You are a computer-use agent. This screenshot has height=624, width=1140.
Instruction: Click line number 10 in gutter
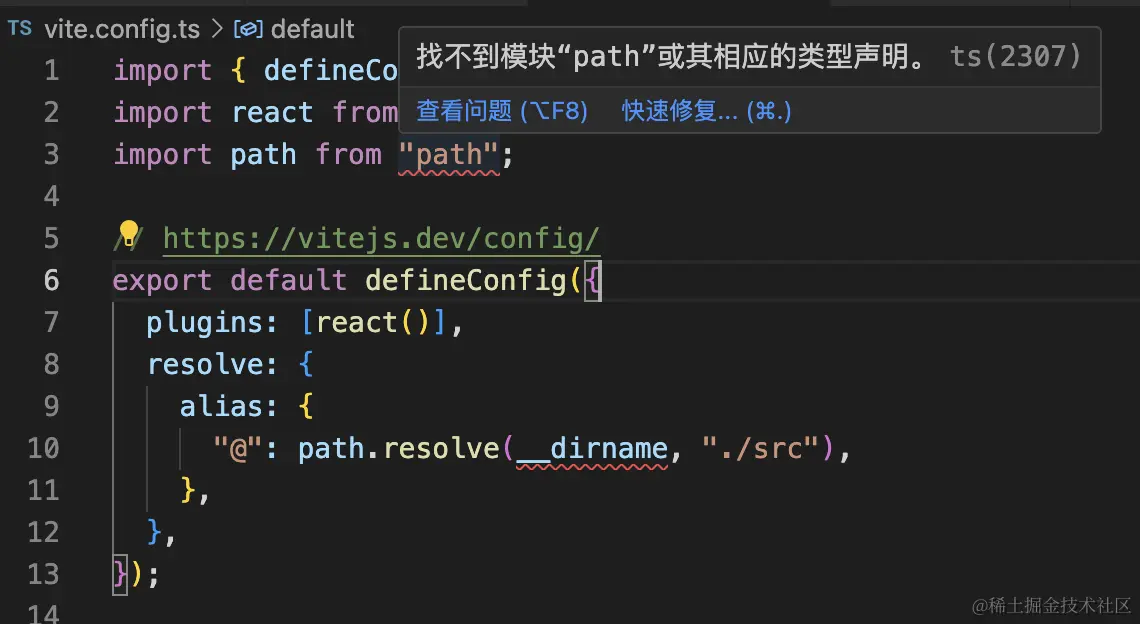click(x=43, y=448)
